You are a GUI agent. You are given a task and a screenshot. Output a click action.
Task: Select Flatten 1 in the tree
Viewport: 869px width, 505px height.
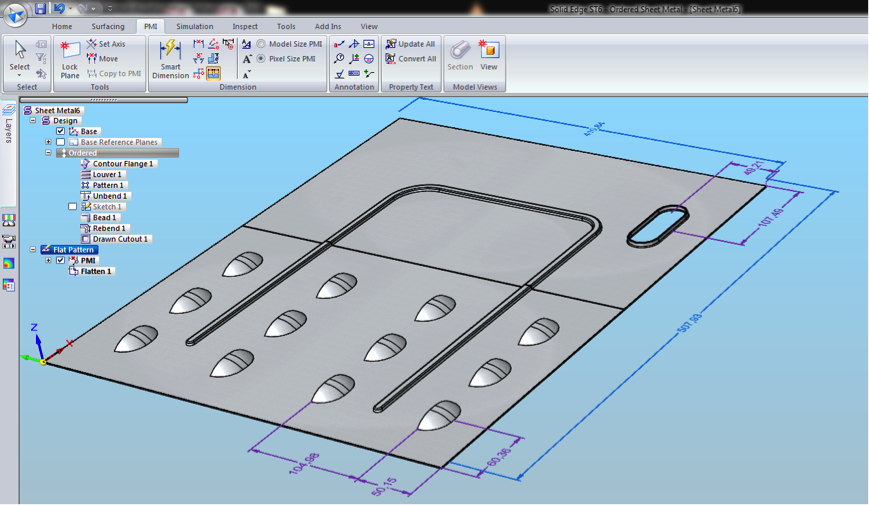pos(91,271)
